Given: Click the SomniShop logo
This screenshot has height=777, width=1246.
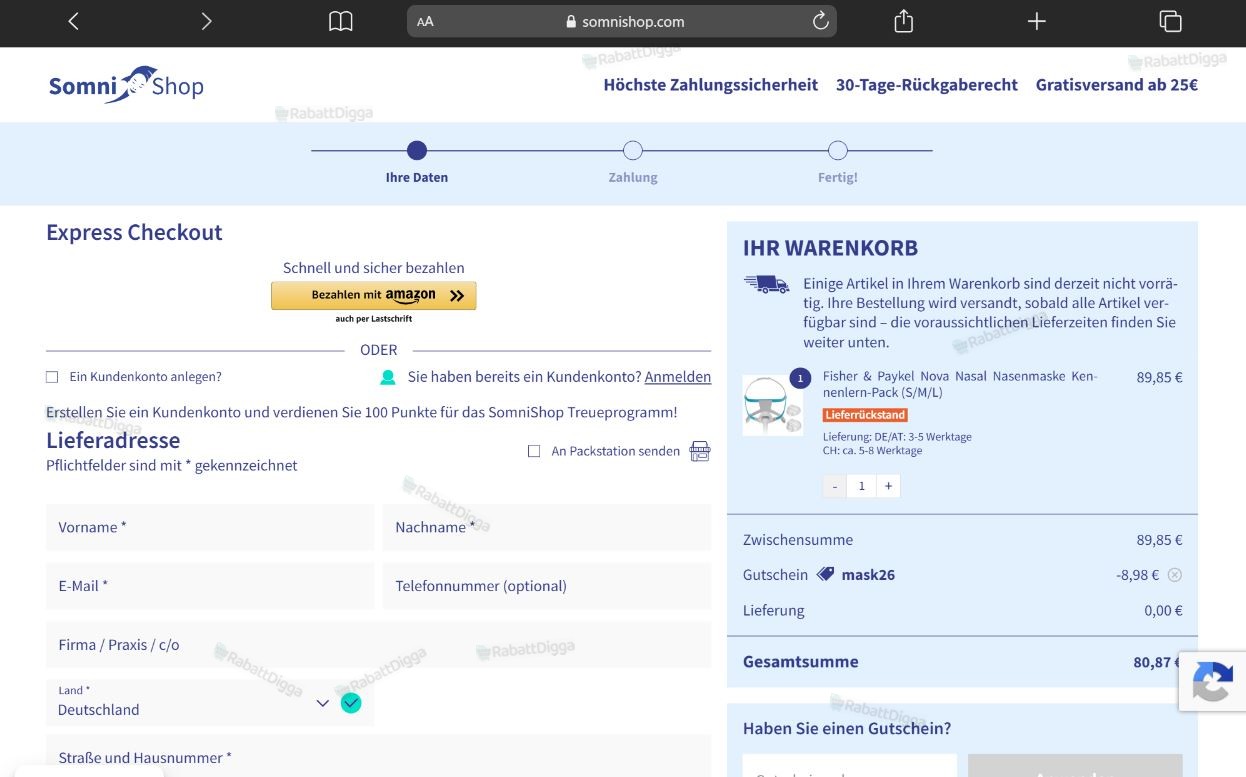Looking at the screenshot, I should [126, 85].
